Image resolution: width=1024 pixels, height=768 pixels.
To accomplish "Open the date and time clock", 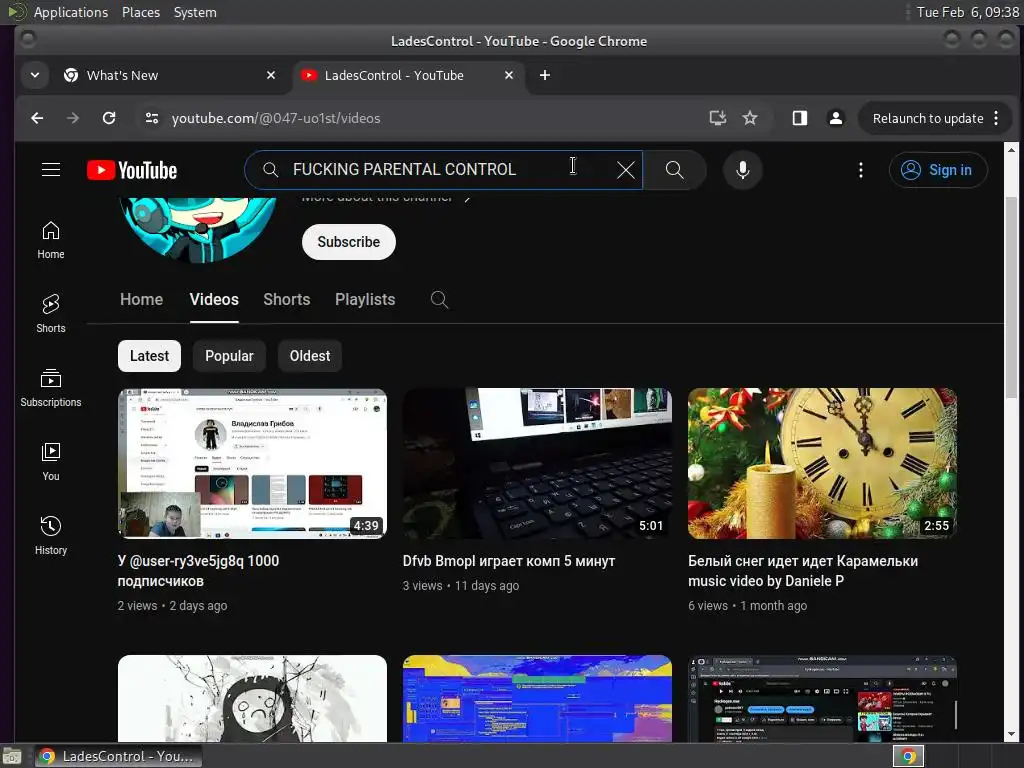I will 967,12.
